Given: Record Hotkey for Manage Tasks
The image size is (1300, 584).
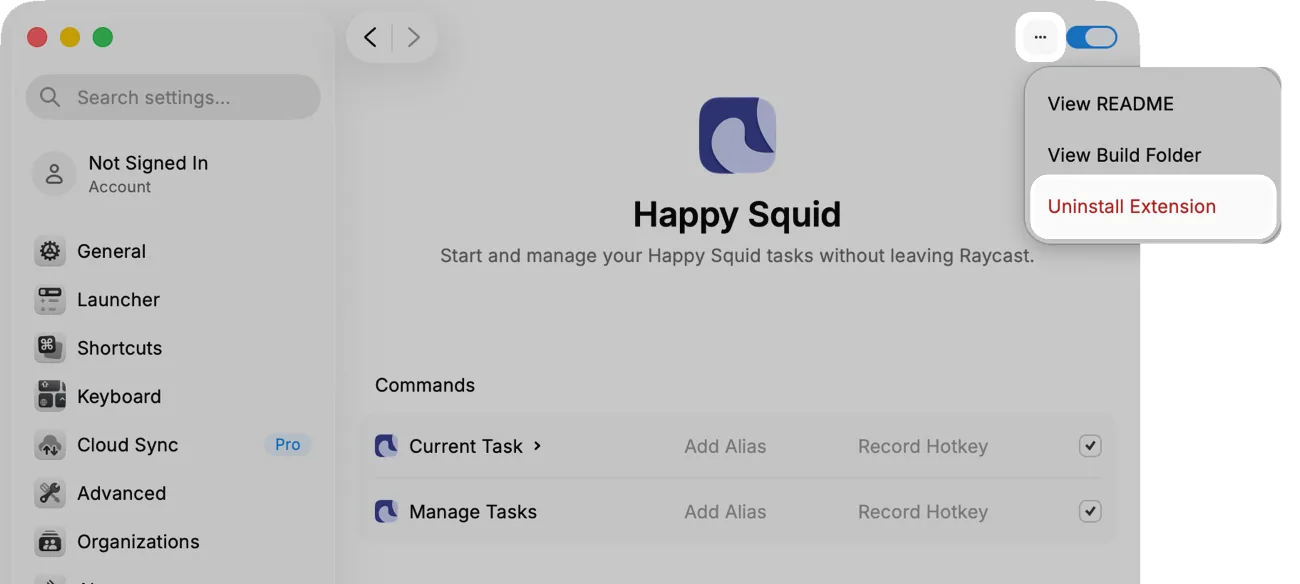Looking at the screenshot, I should (x=923, y=512).
